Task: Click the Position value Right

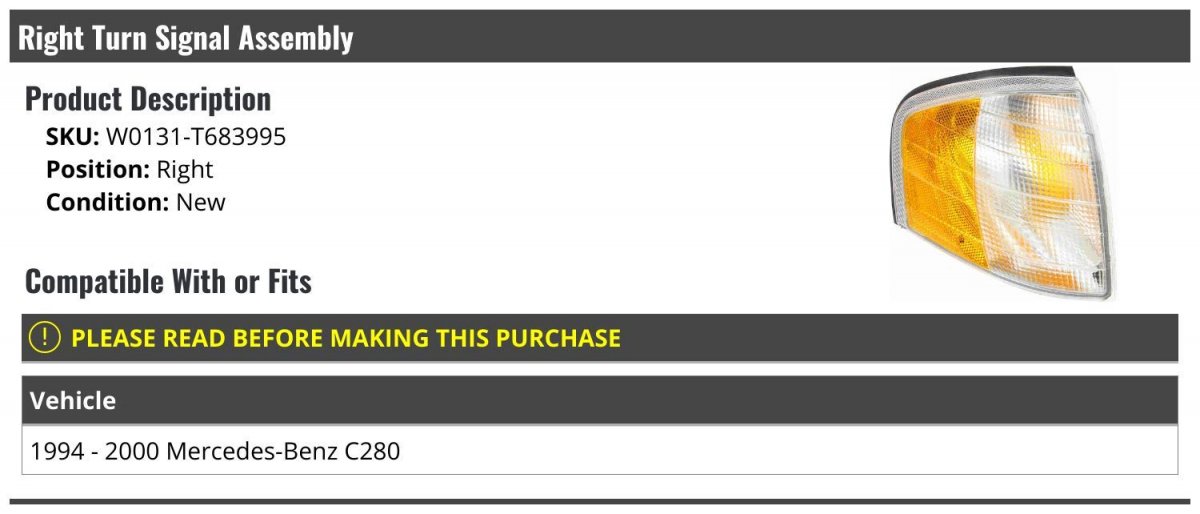Action: [185, 170]
